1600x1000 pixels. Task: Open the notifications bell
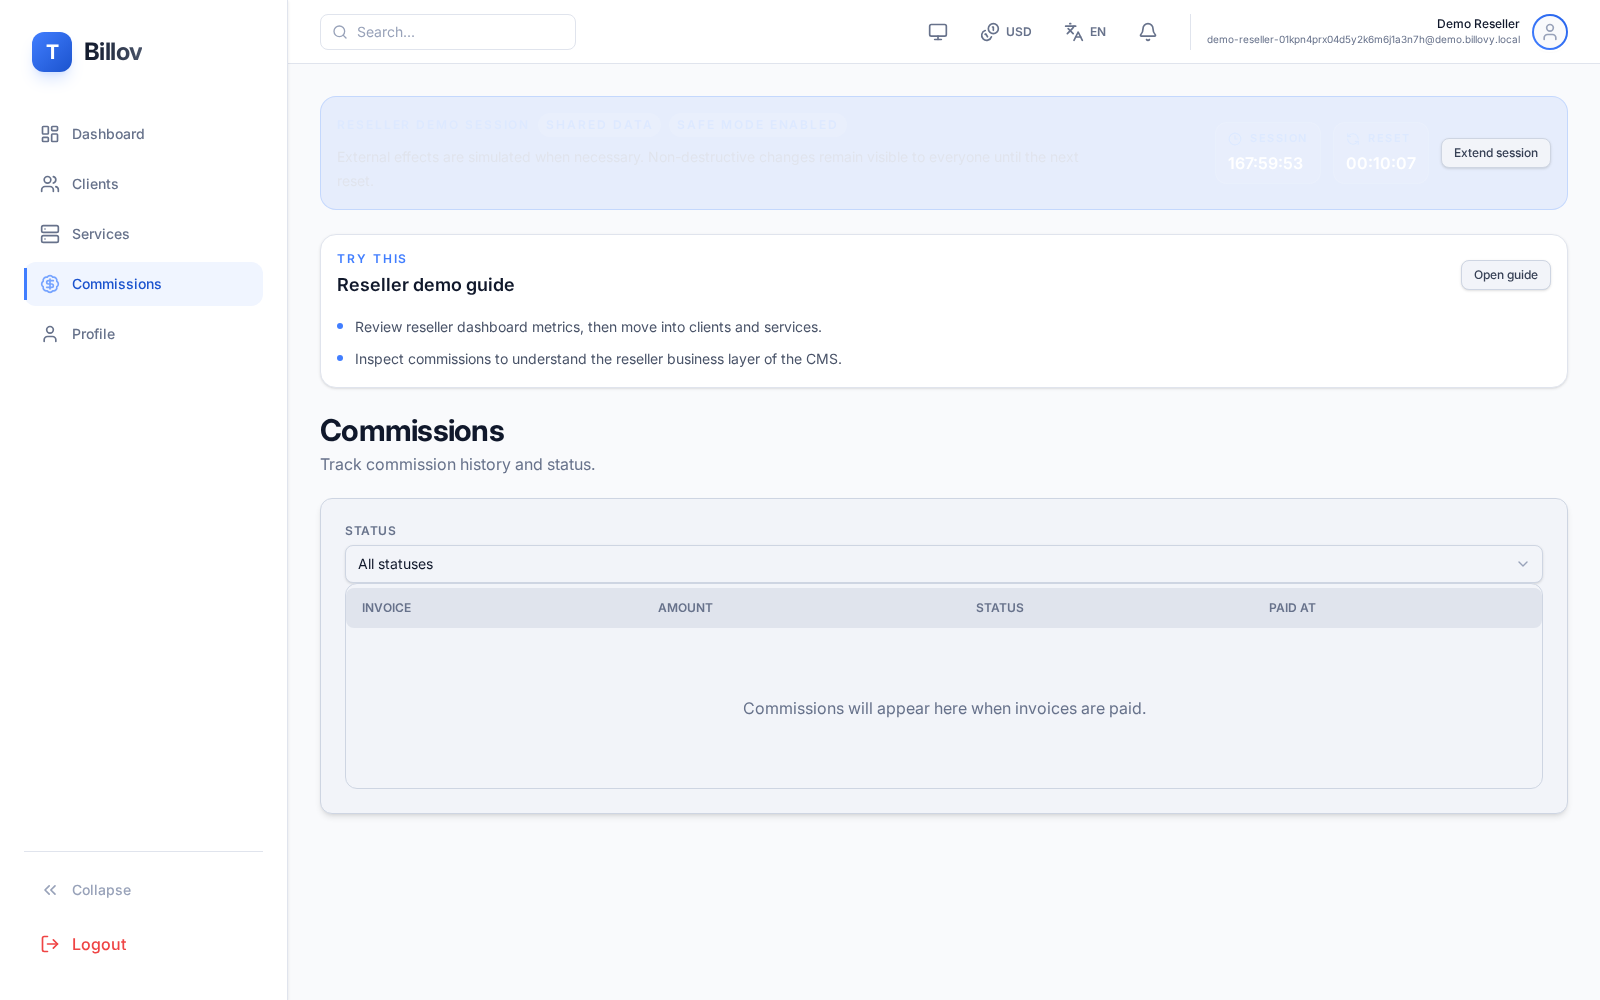click(1147, 32)
